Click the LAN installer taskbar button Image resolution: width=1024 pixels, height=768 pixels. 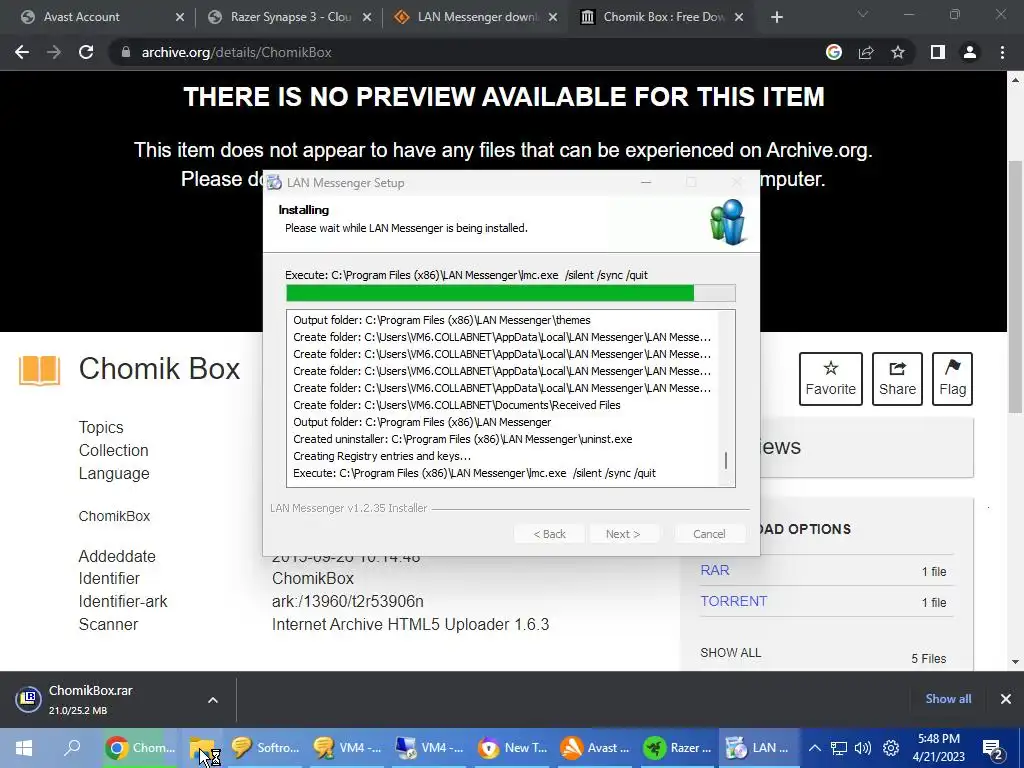(759, 748)
